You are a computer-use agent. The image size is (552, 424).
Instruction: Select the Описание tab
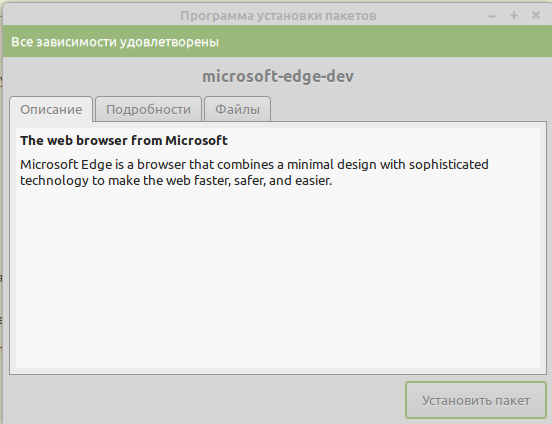pyautogui.click(x=51, y=109)
